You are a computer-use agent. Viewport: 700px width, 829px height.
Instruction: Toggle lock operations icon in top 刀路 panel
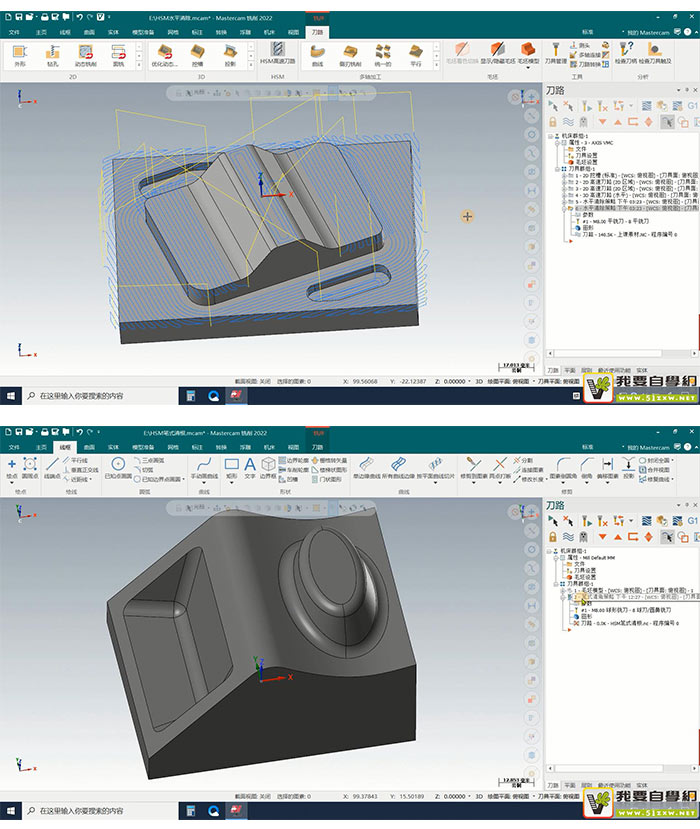(553, 122)
